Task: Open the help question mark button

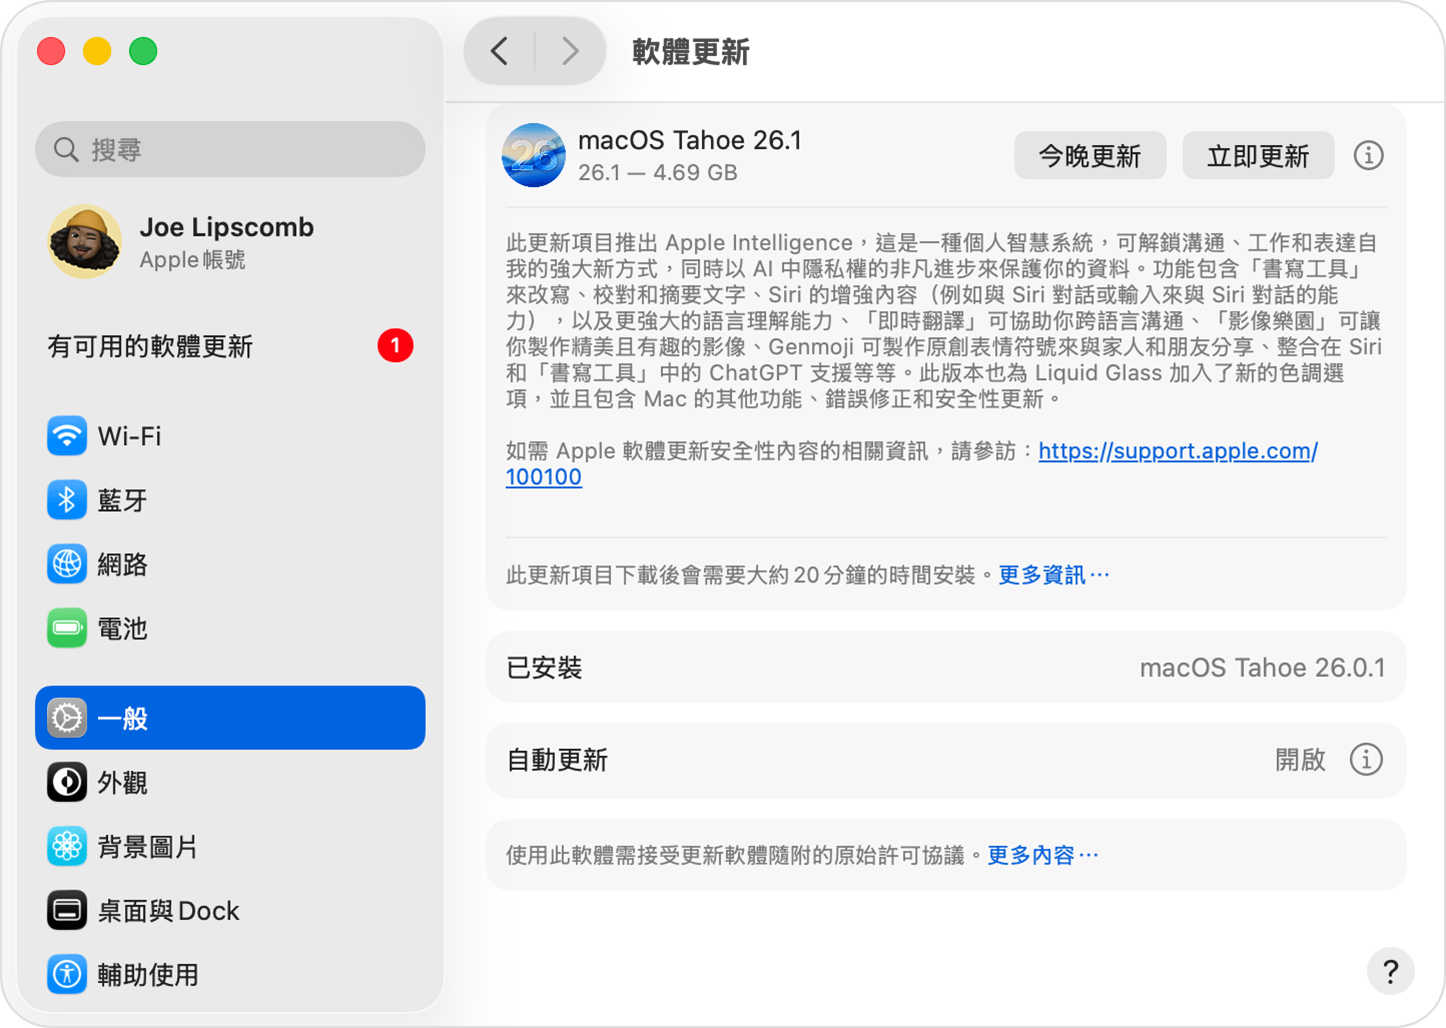Action: pos(1390,971)
